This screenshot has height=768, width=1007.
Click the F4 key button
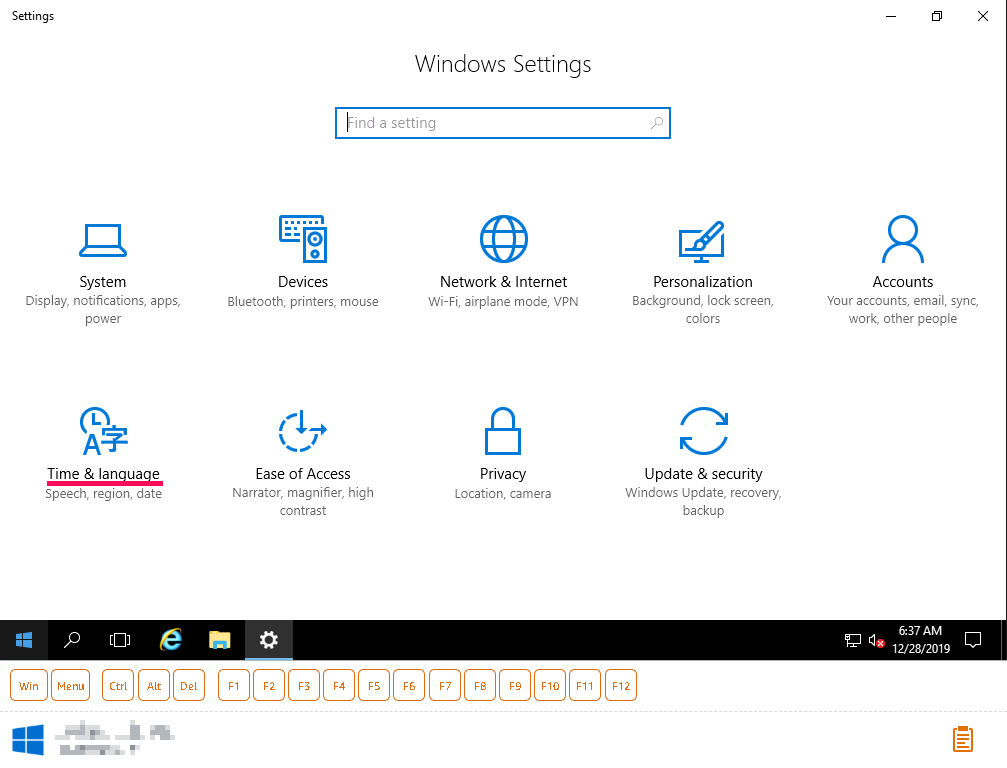339,686
